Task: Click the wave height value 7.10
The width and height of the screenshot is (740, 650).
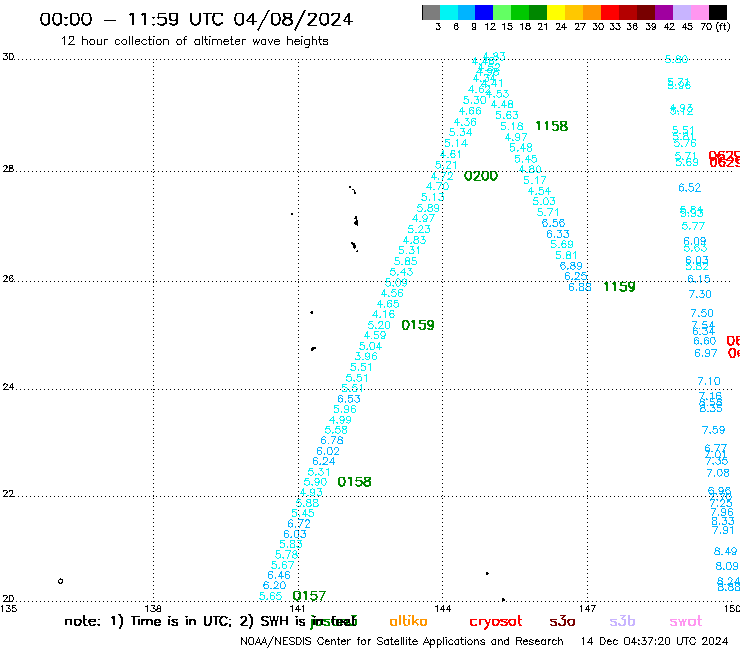Action: (x=709, y=381)
